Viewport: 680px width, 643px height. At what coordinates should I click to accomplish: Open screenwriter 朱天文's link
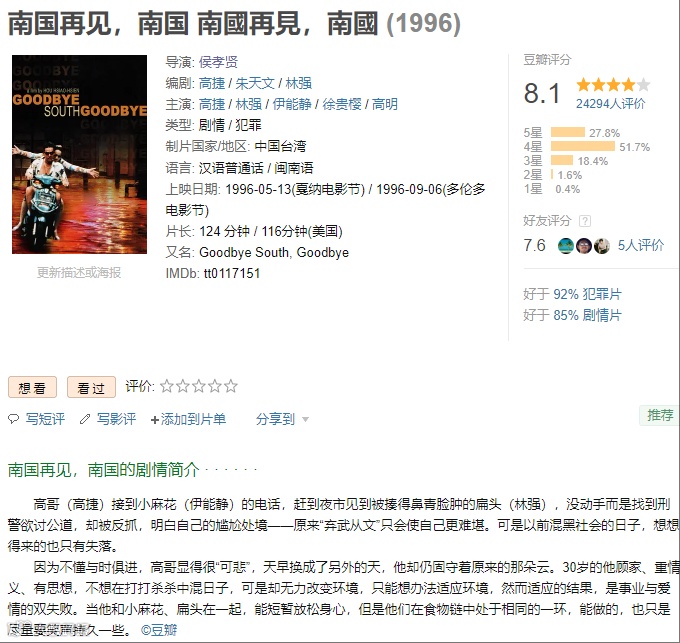click(255, 83)
